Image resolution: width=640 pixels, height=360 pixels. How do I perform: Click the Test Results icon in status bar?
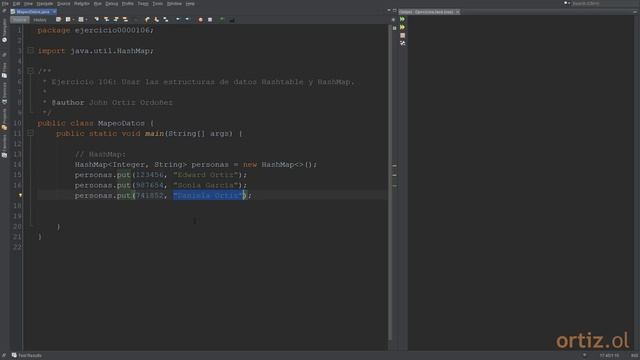[14, 356]
